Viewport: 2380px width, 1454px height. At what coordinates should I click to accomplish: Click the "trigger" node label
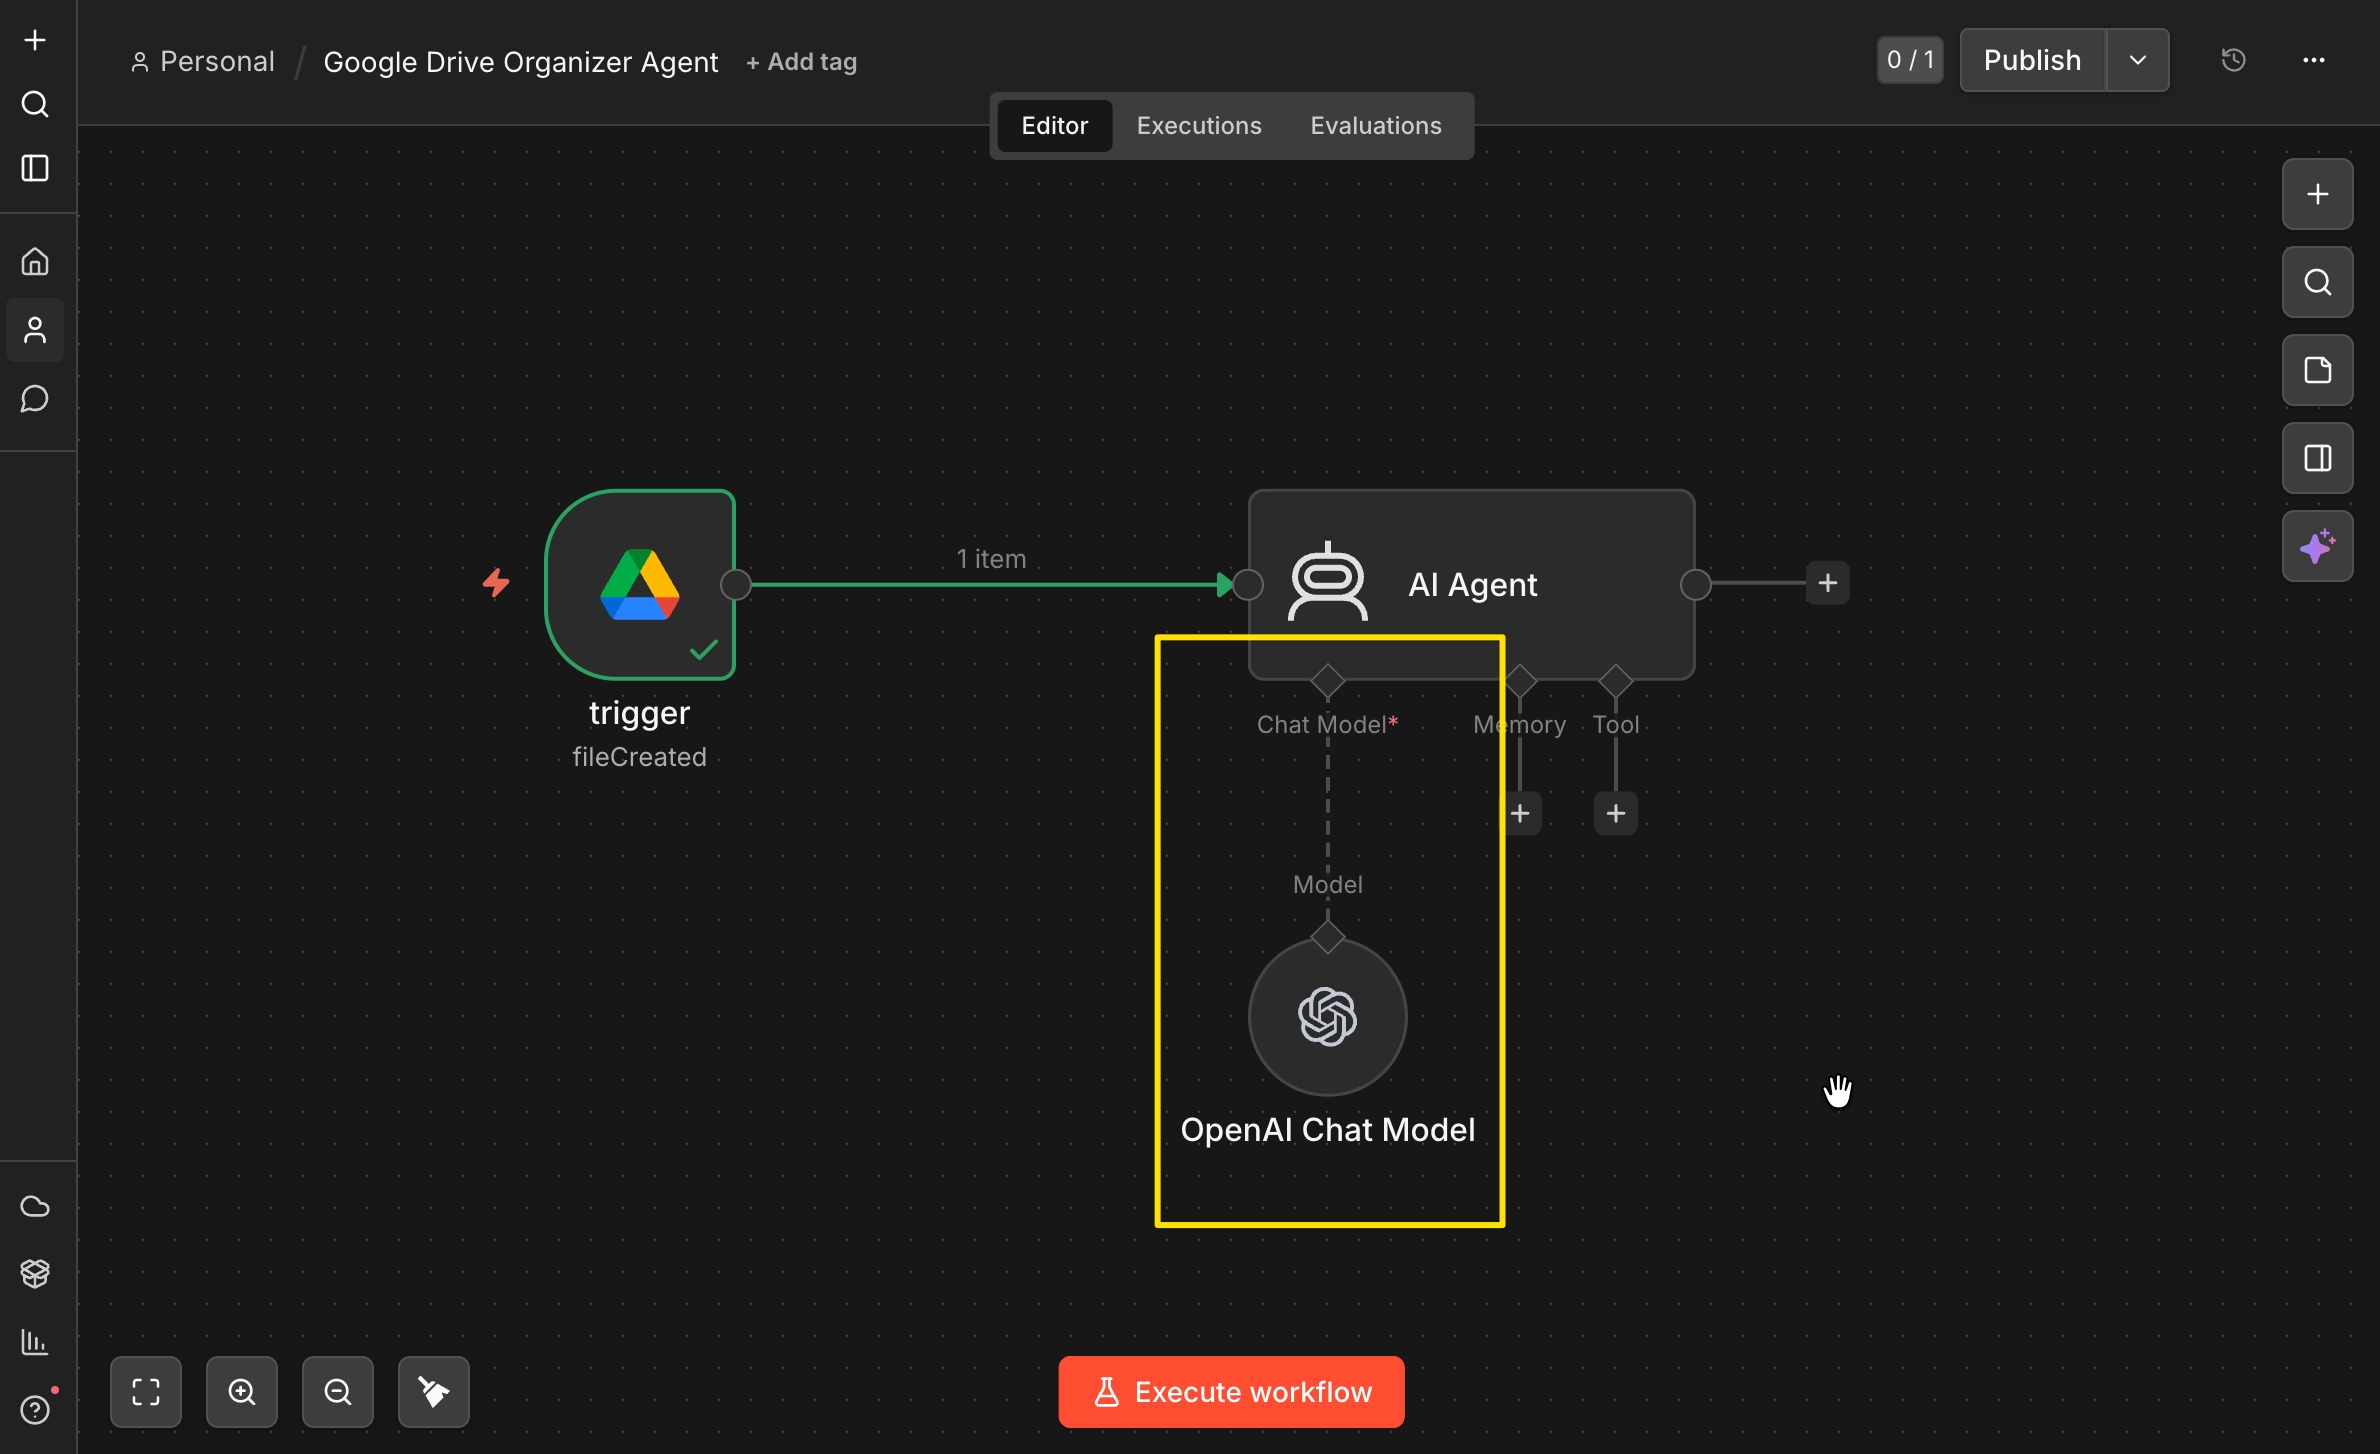640,713
